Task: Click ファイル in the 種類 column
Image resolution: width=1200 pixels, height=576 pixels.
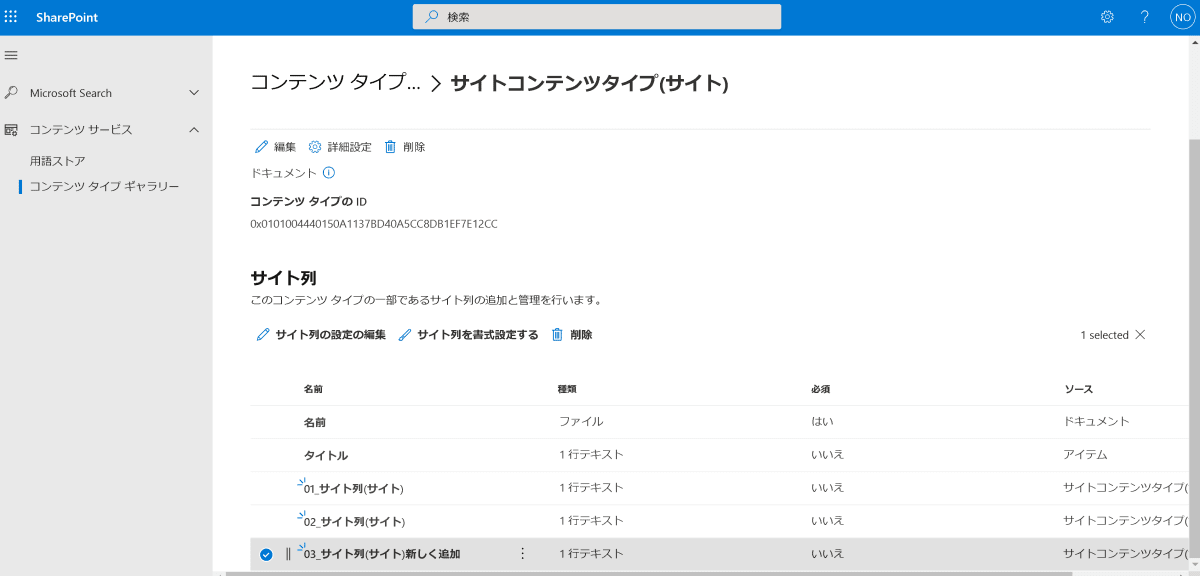Action: pyautogui.click(x=581, y=422)
